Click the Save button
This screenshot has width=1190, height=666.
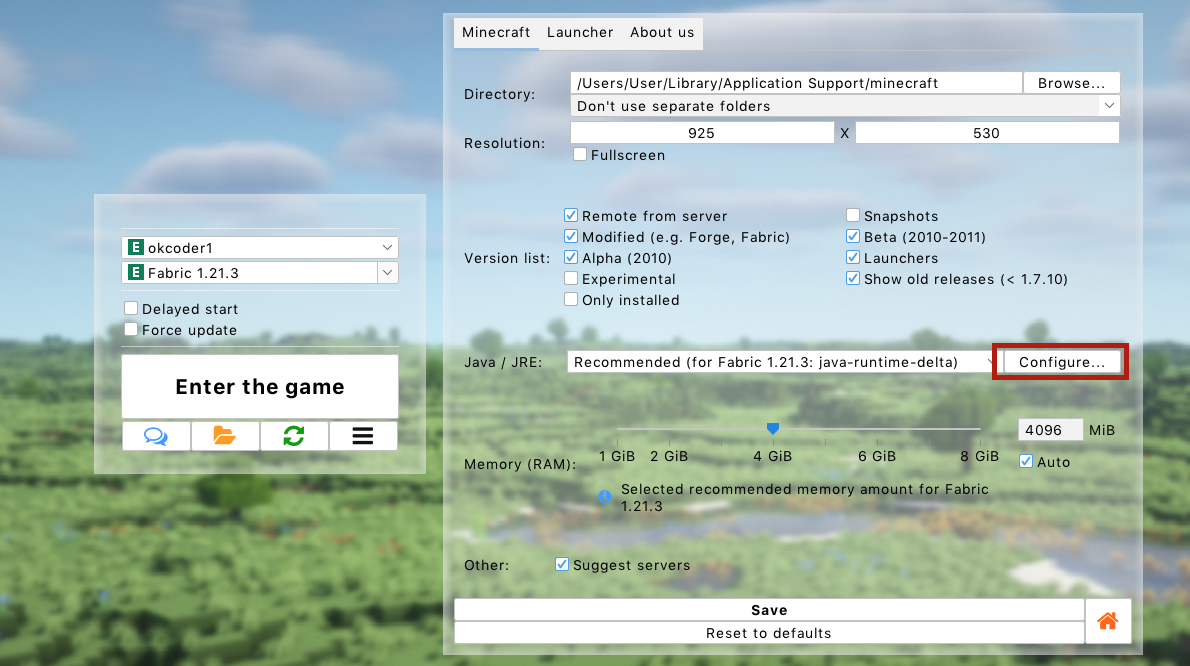click(769, 610)
